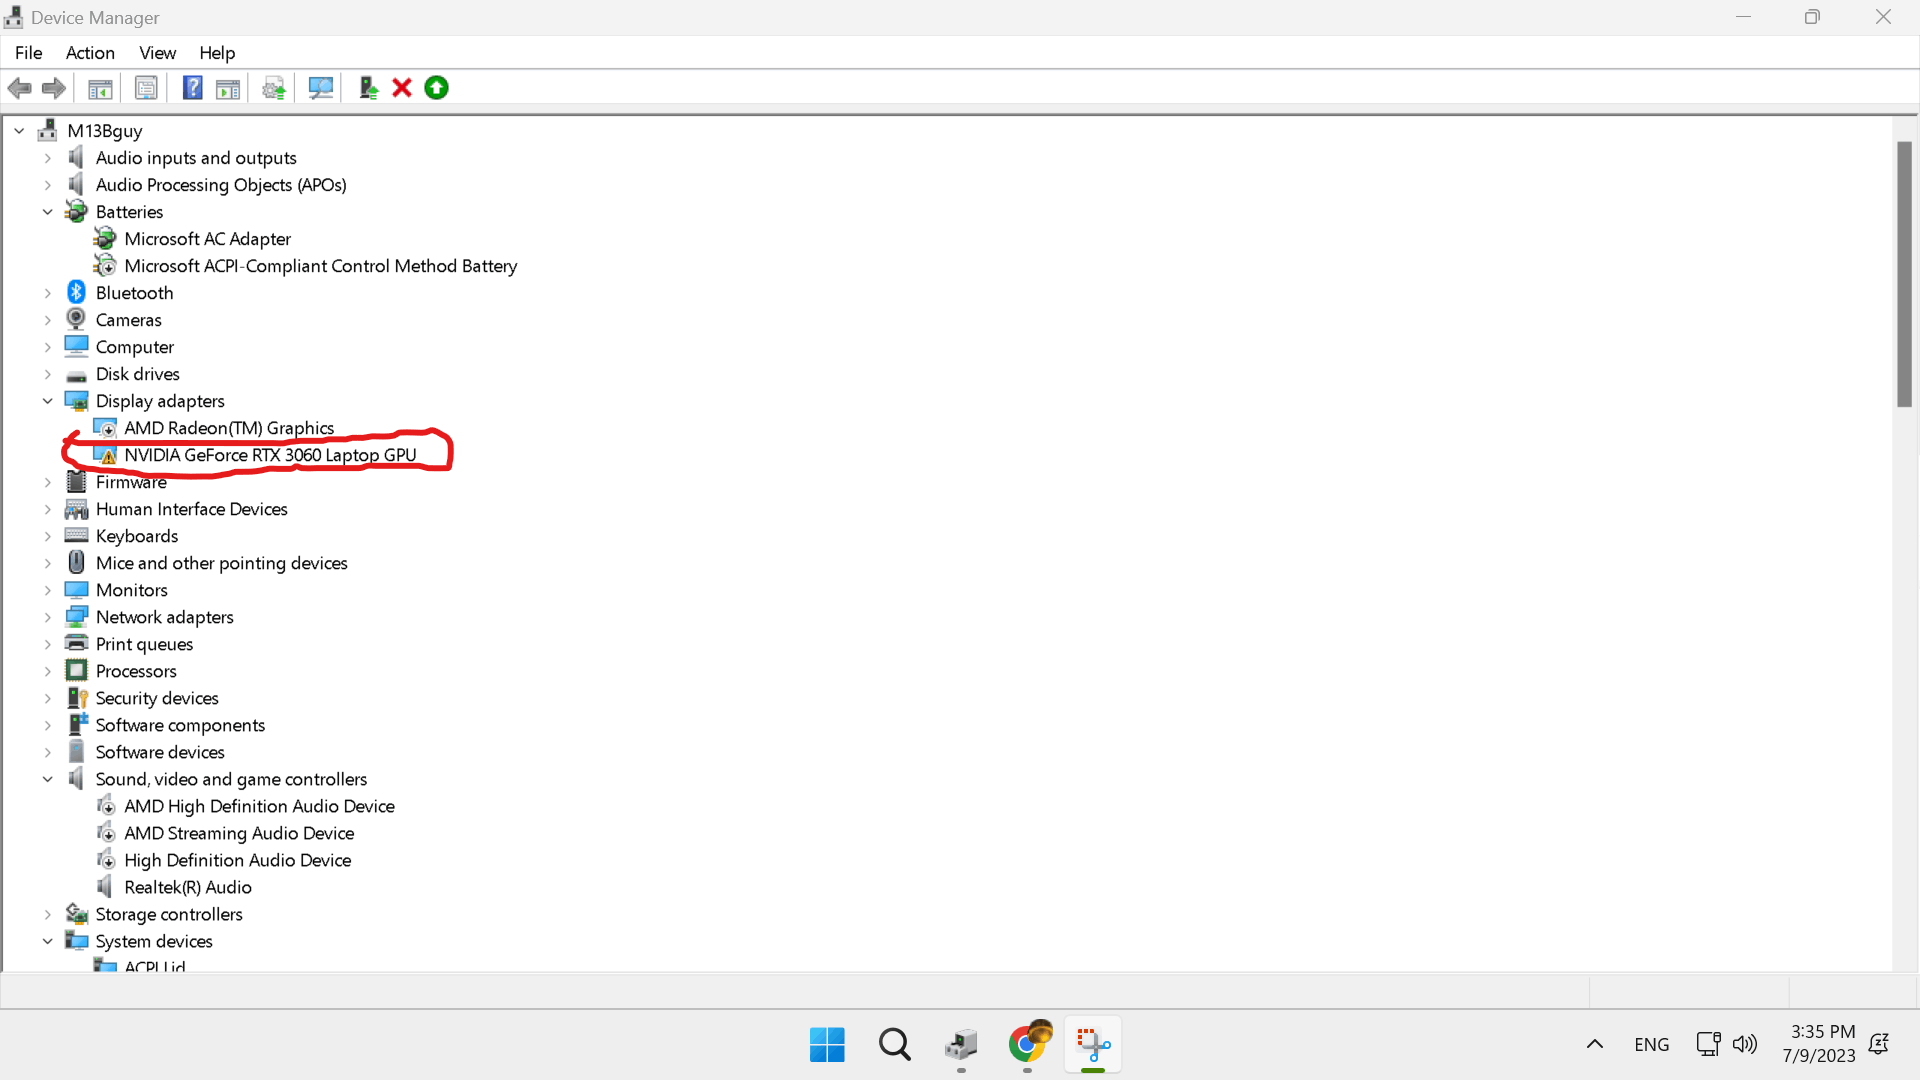The image size is (1920, 1080).
Task: Open Properties from the toolbar
Action: pos(146,88)
